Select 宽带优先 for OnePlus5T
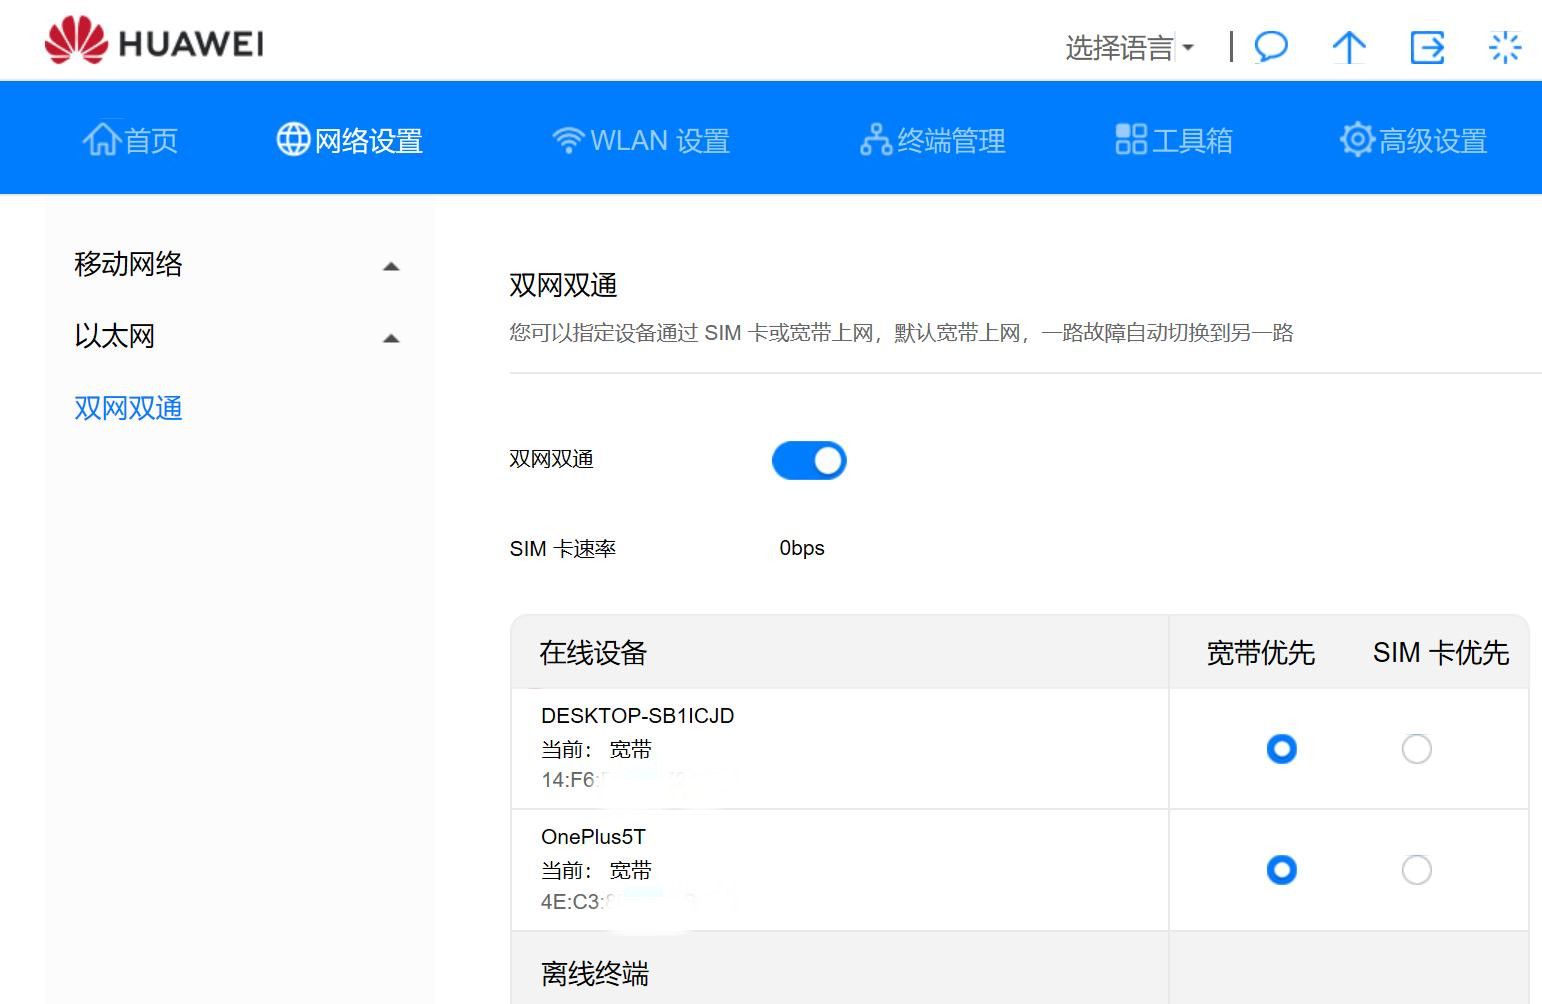Viewport: 1542px width, 1004px height. tap(1281, 869)
